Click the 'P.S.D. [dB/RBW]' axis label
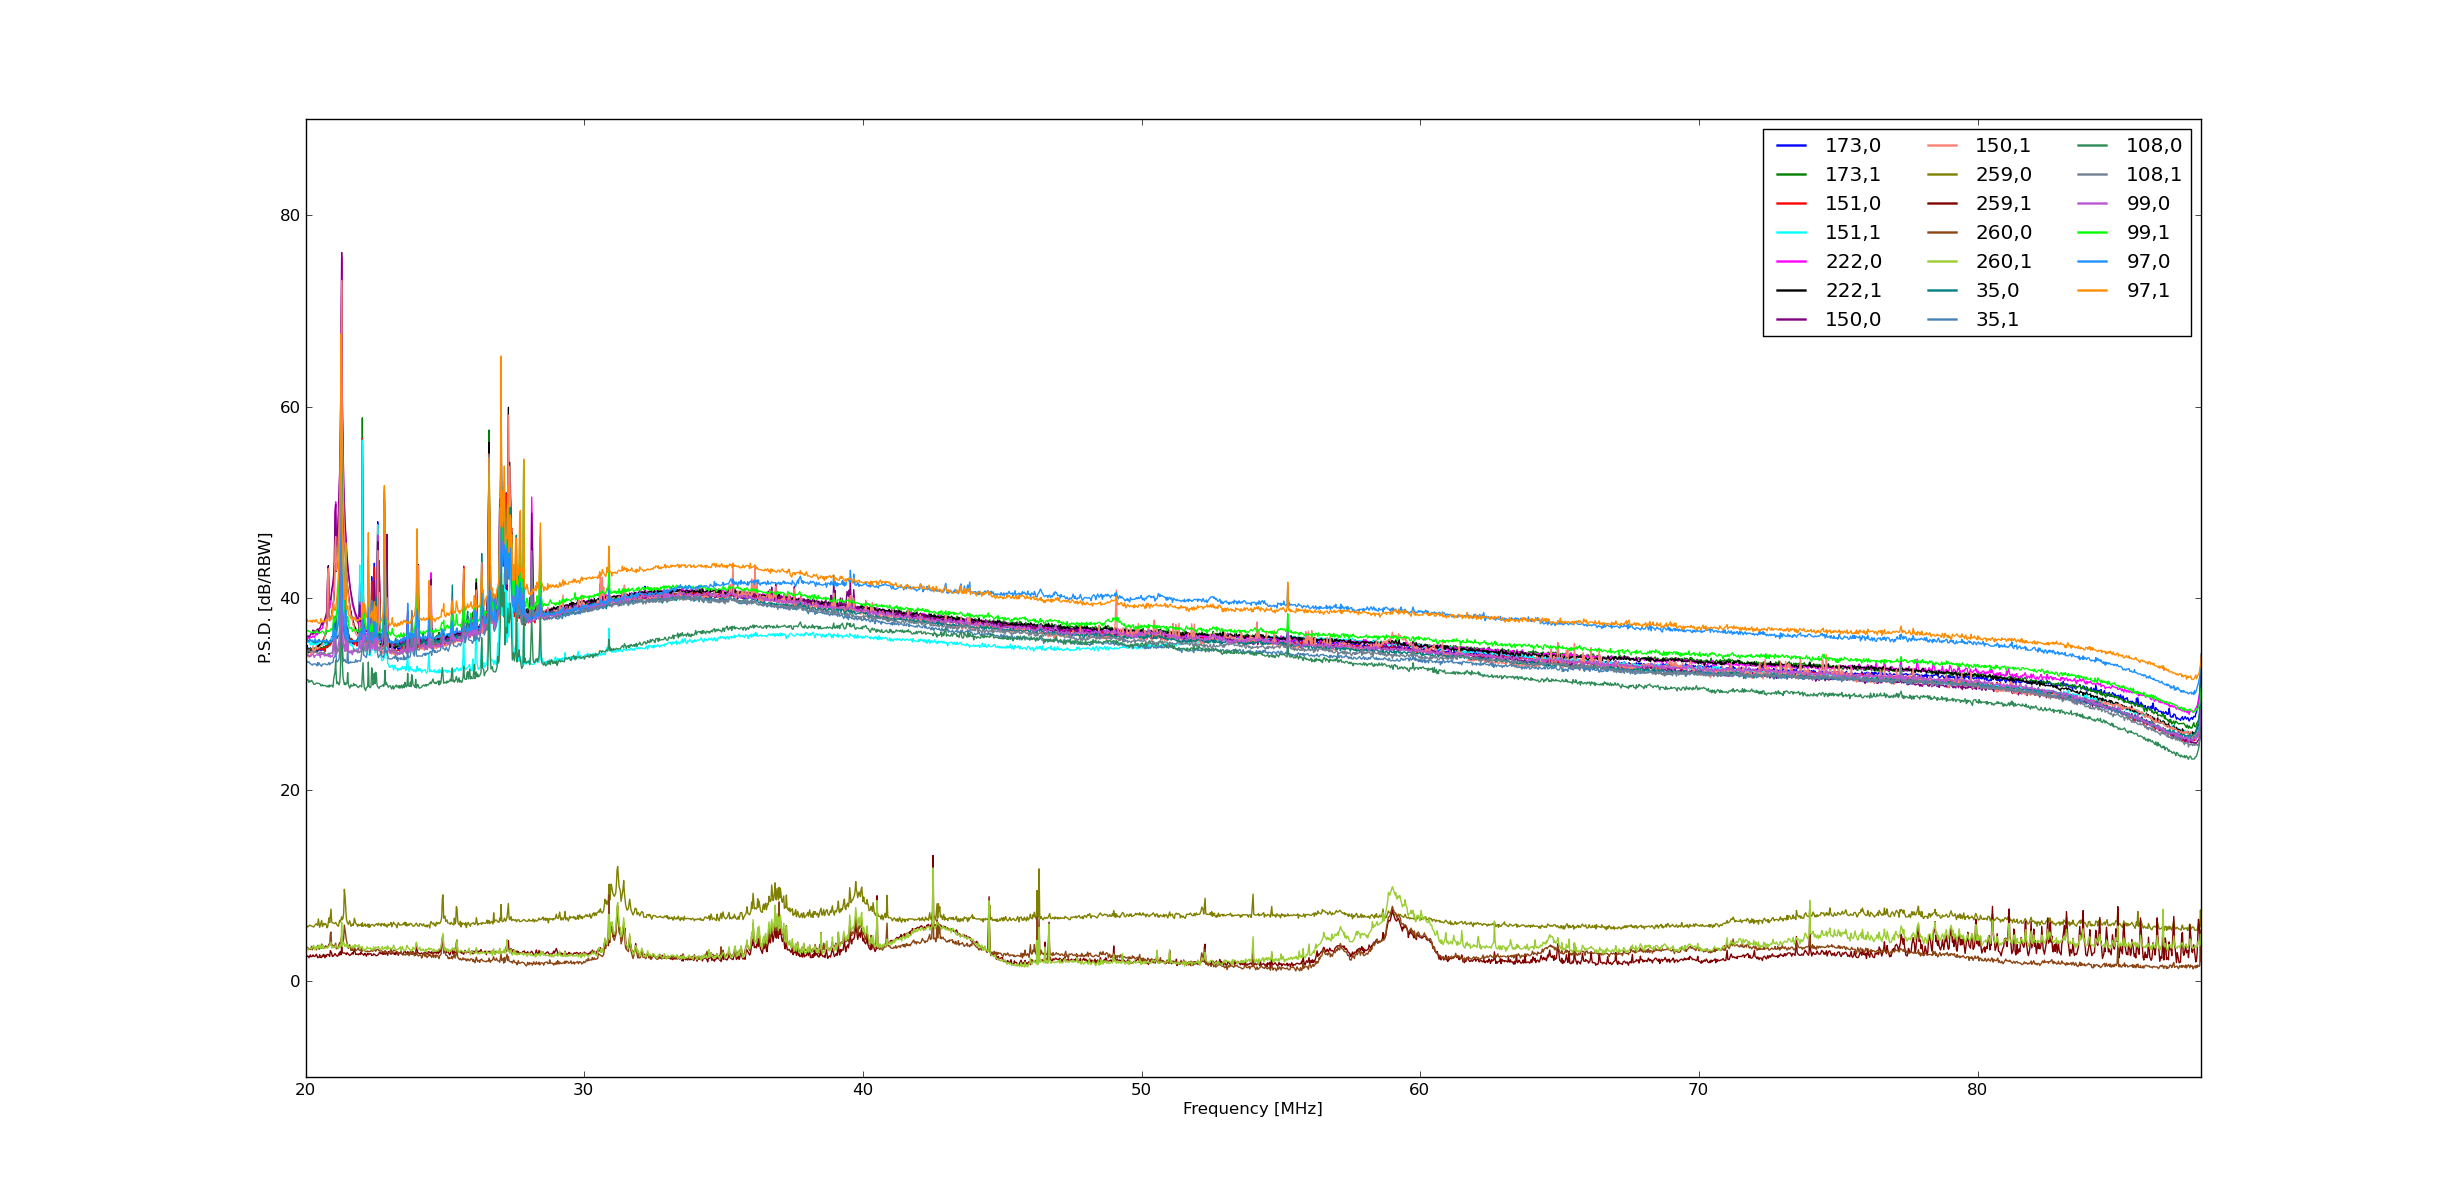 click(265, 598)
